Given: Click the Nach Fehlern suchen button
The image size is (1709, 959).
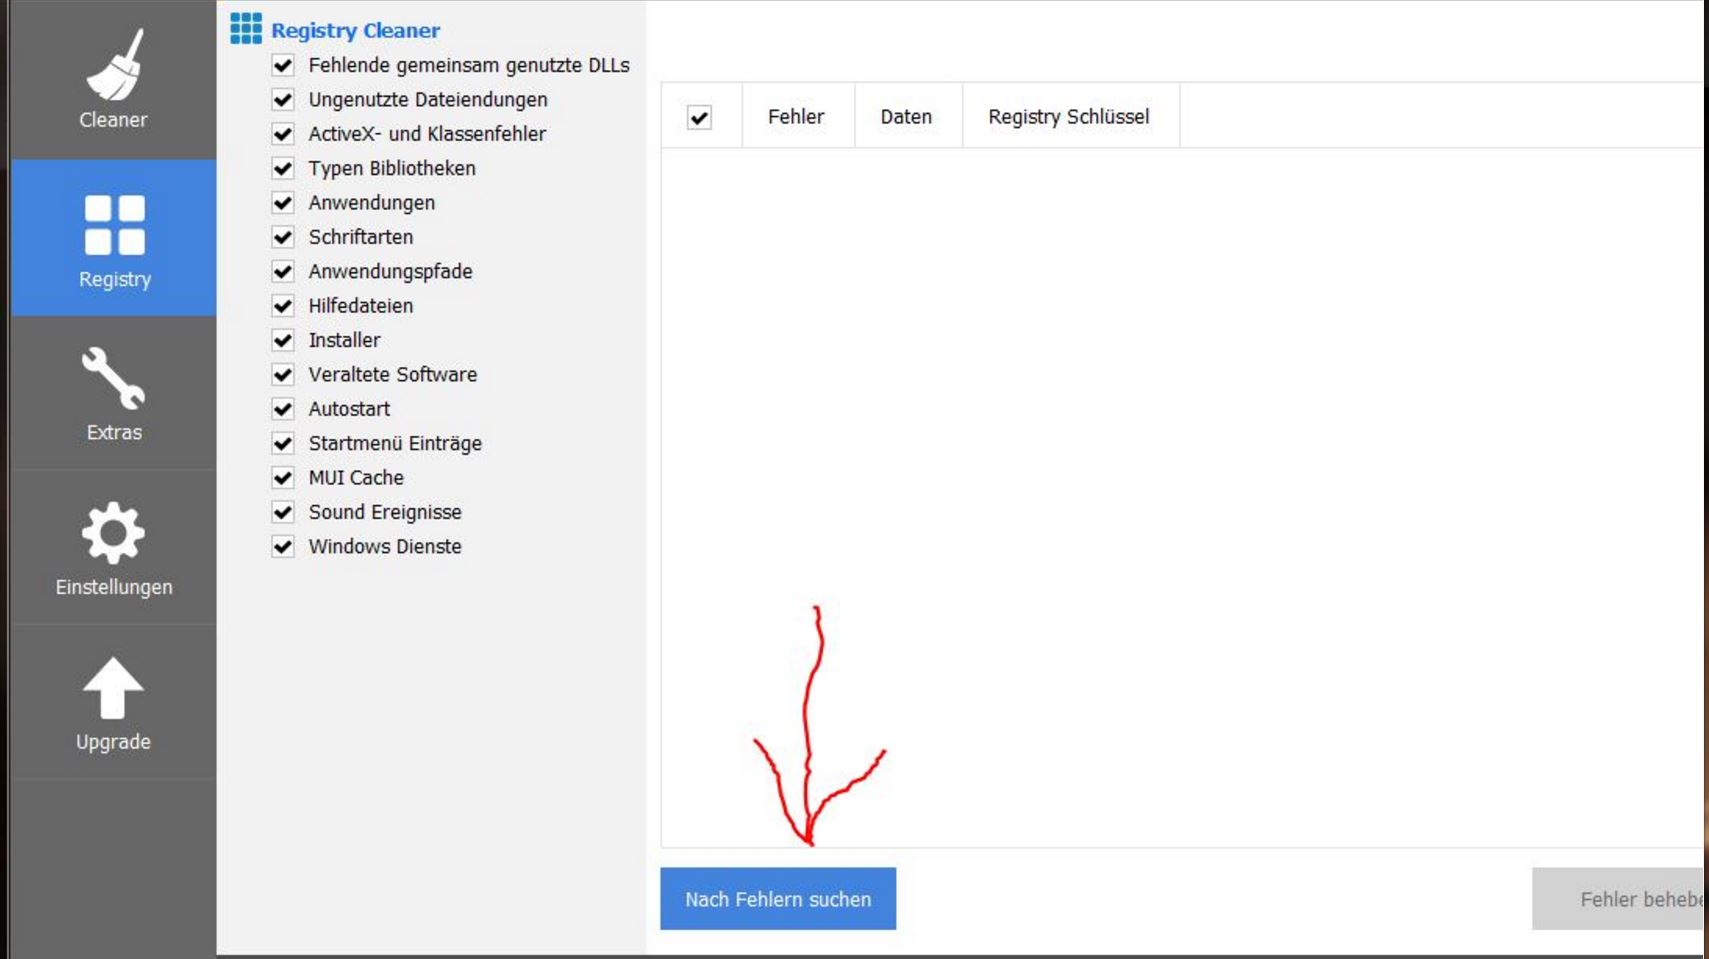Looking at the screenshot, I should click(x=778, y=899).
